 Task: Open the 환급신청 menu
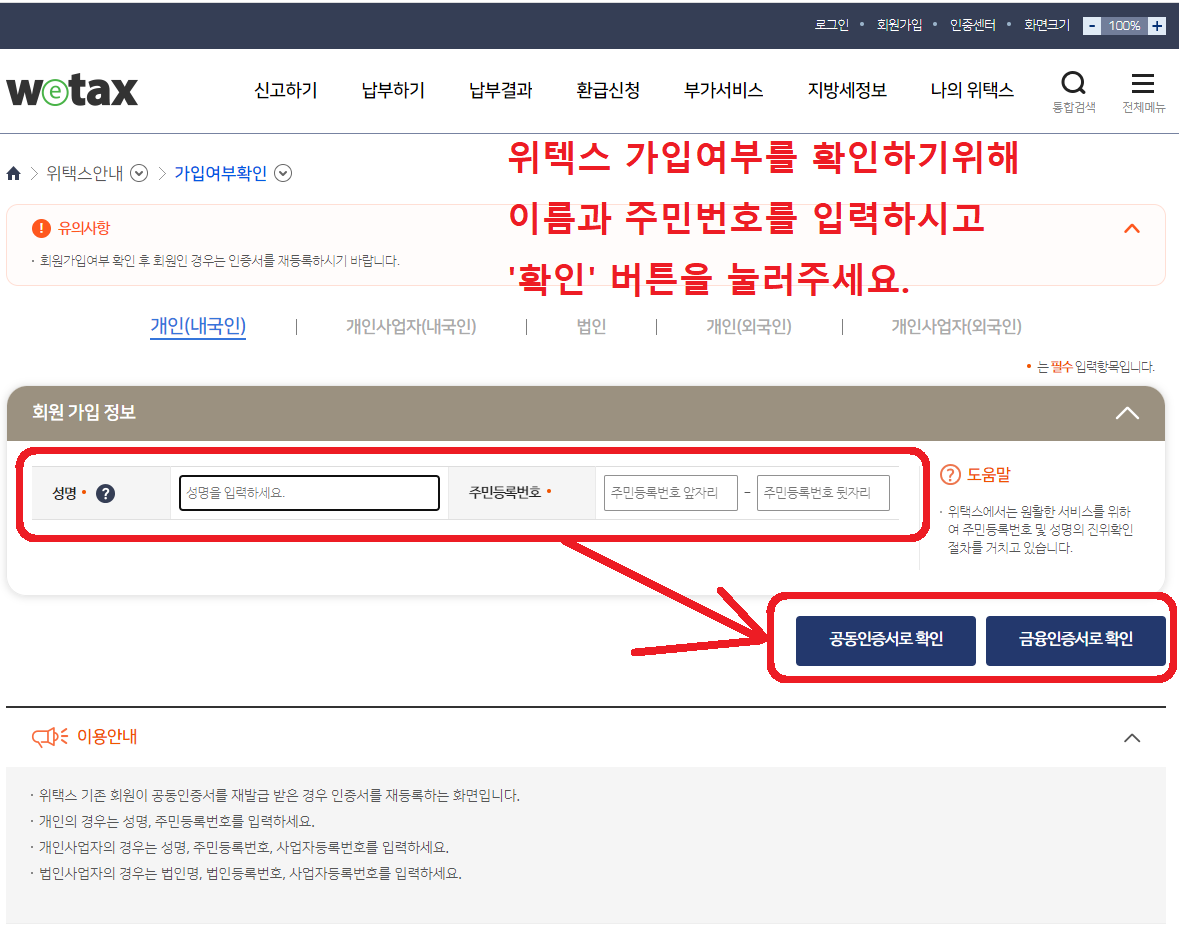[x=608, y=90]
